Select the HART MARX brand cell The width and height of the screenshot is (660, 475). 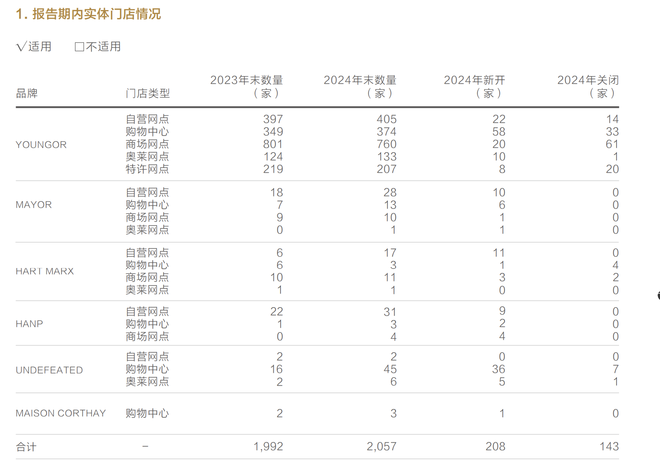(x=44, y=271)
